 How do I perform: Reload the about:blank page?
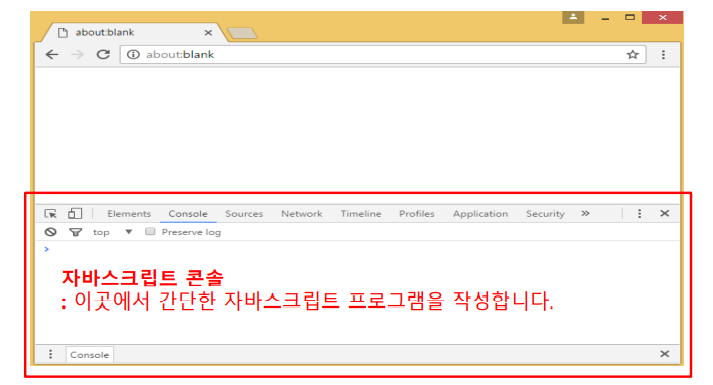103,55
